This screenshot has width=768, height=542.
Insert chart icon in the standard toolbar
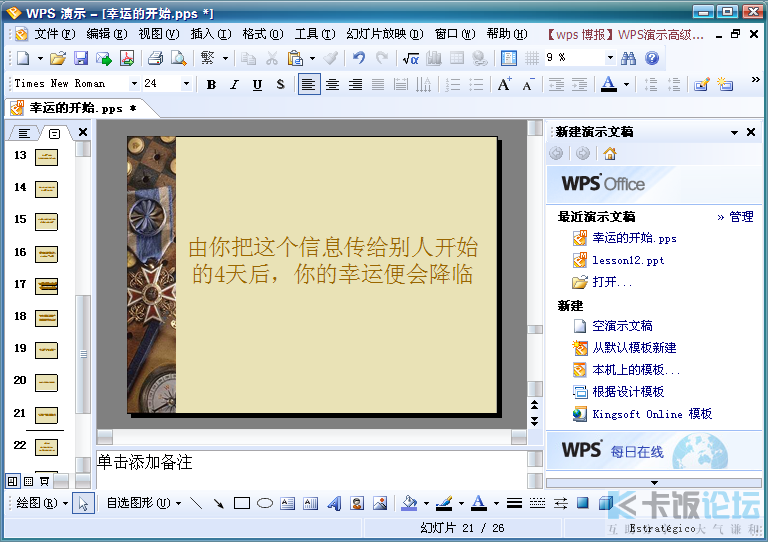coord(434,58)
